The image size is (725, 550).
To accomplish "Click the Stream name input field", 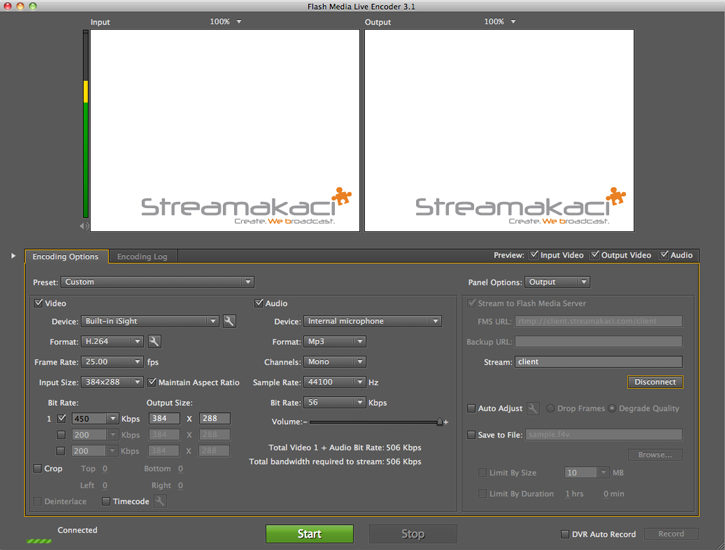I will (599, 362).
